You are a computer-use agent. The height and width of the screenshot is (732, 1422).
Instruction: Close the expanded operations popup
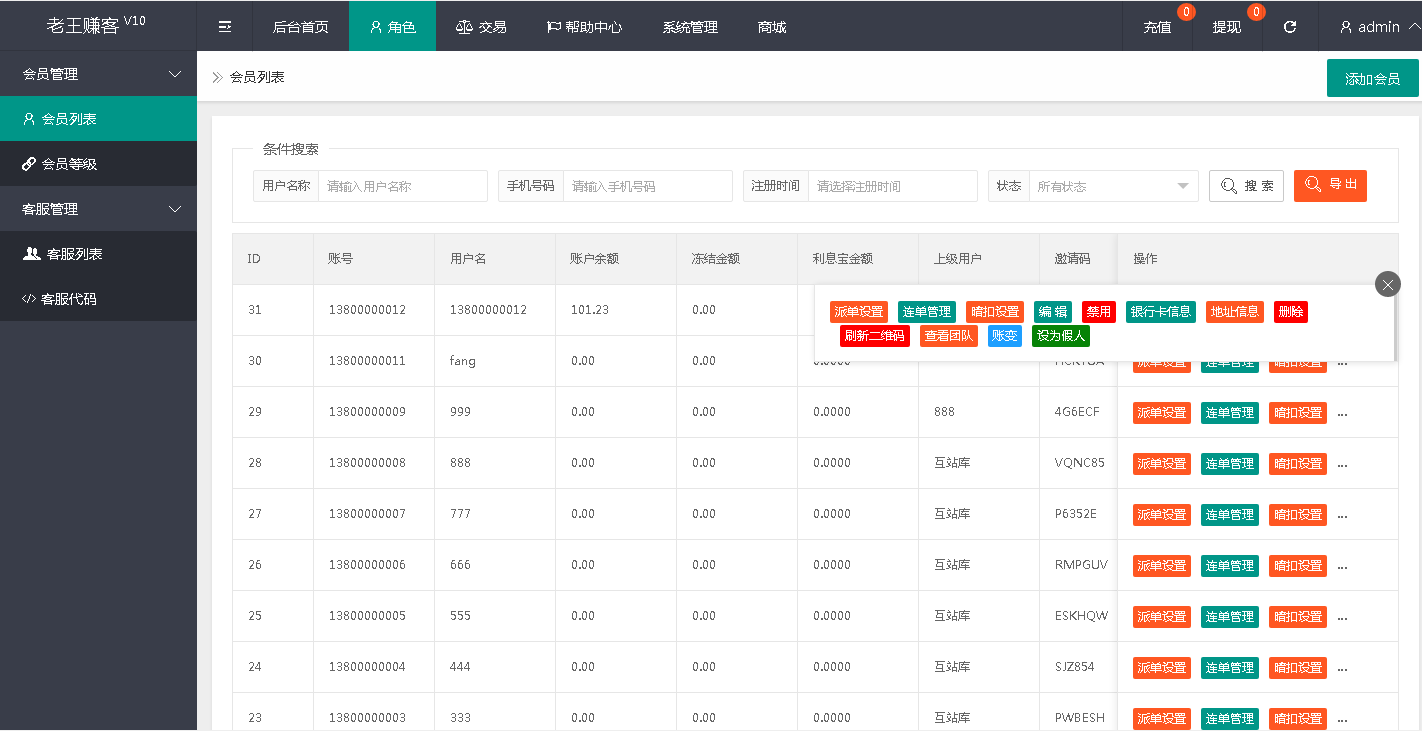pos(1388,284)
